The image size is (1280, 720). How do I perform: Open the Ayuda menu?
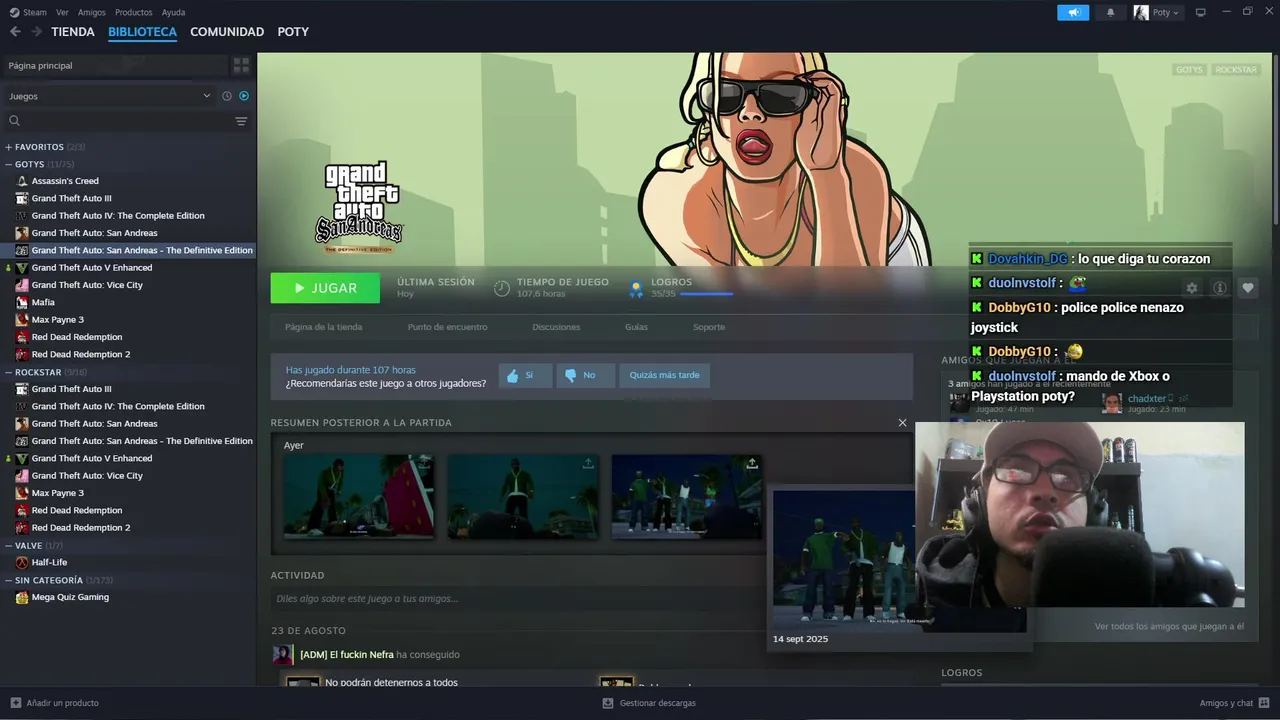(173, 12)
